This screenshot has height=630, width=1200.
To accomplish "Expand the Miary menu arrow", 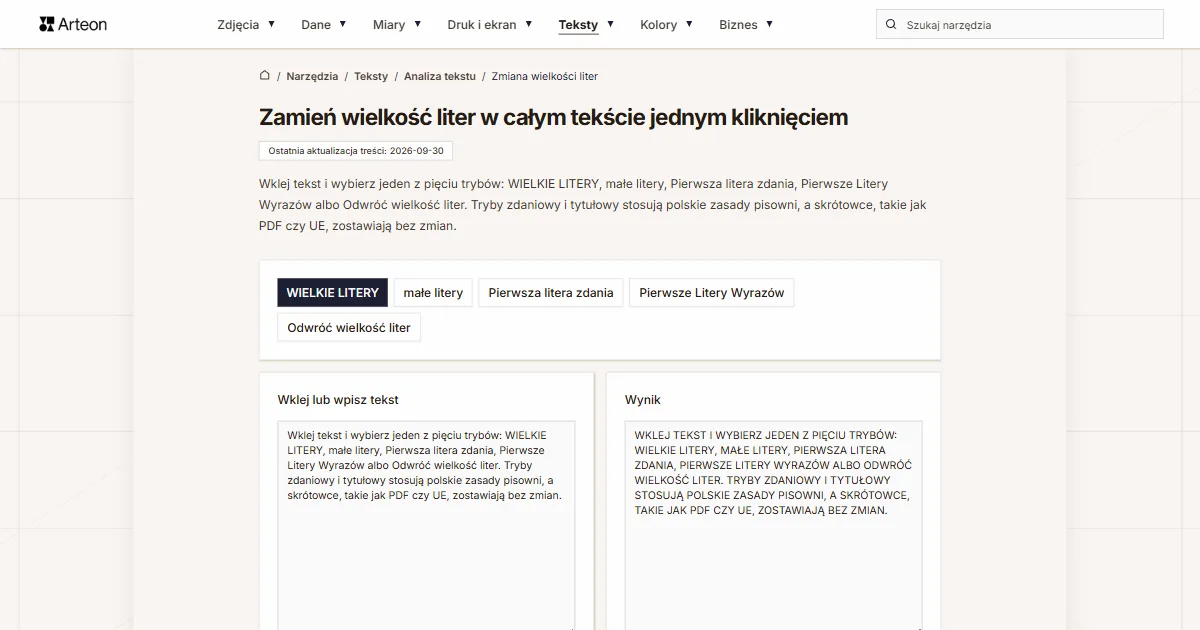I will pyautogui.click(x=417, y=23).
